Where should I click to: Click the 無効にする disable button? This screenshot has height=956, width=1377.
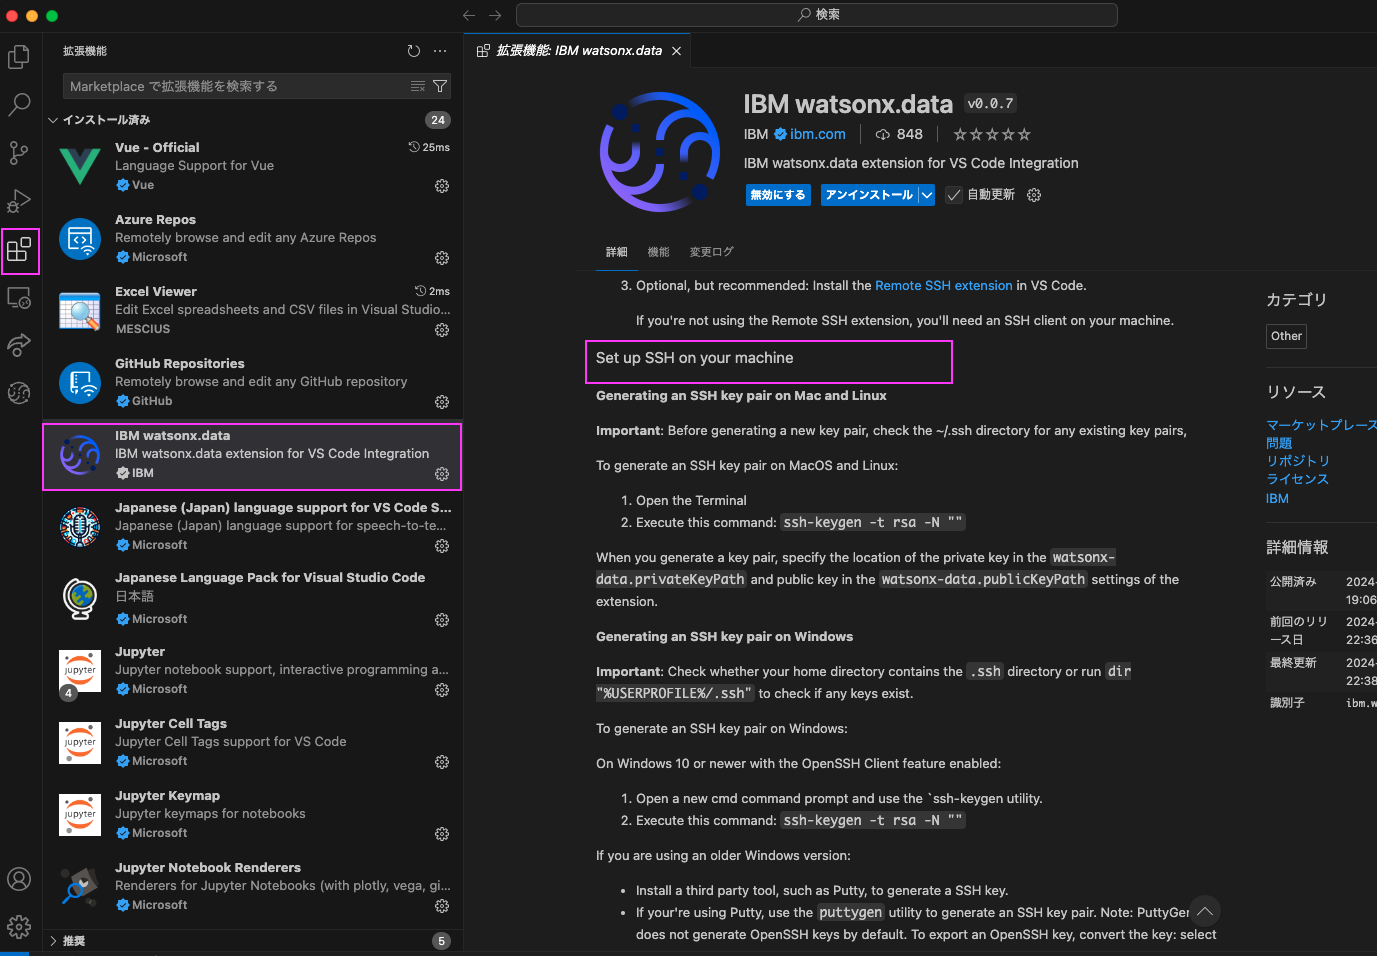click(x=778, y=195)
